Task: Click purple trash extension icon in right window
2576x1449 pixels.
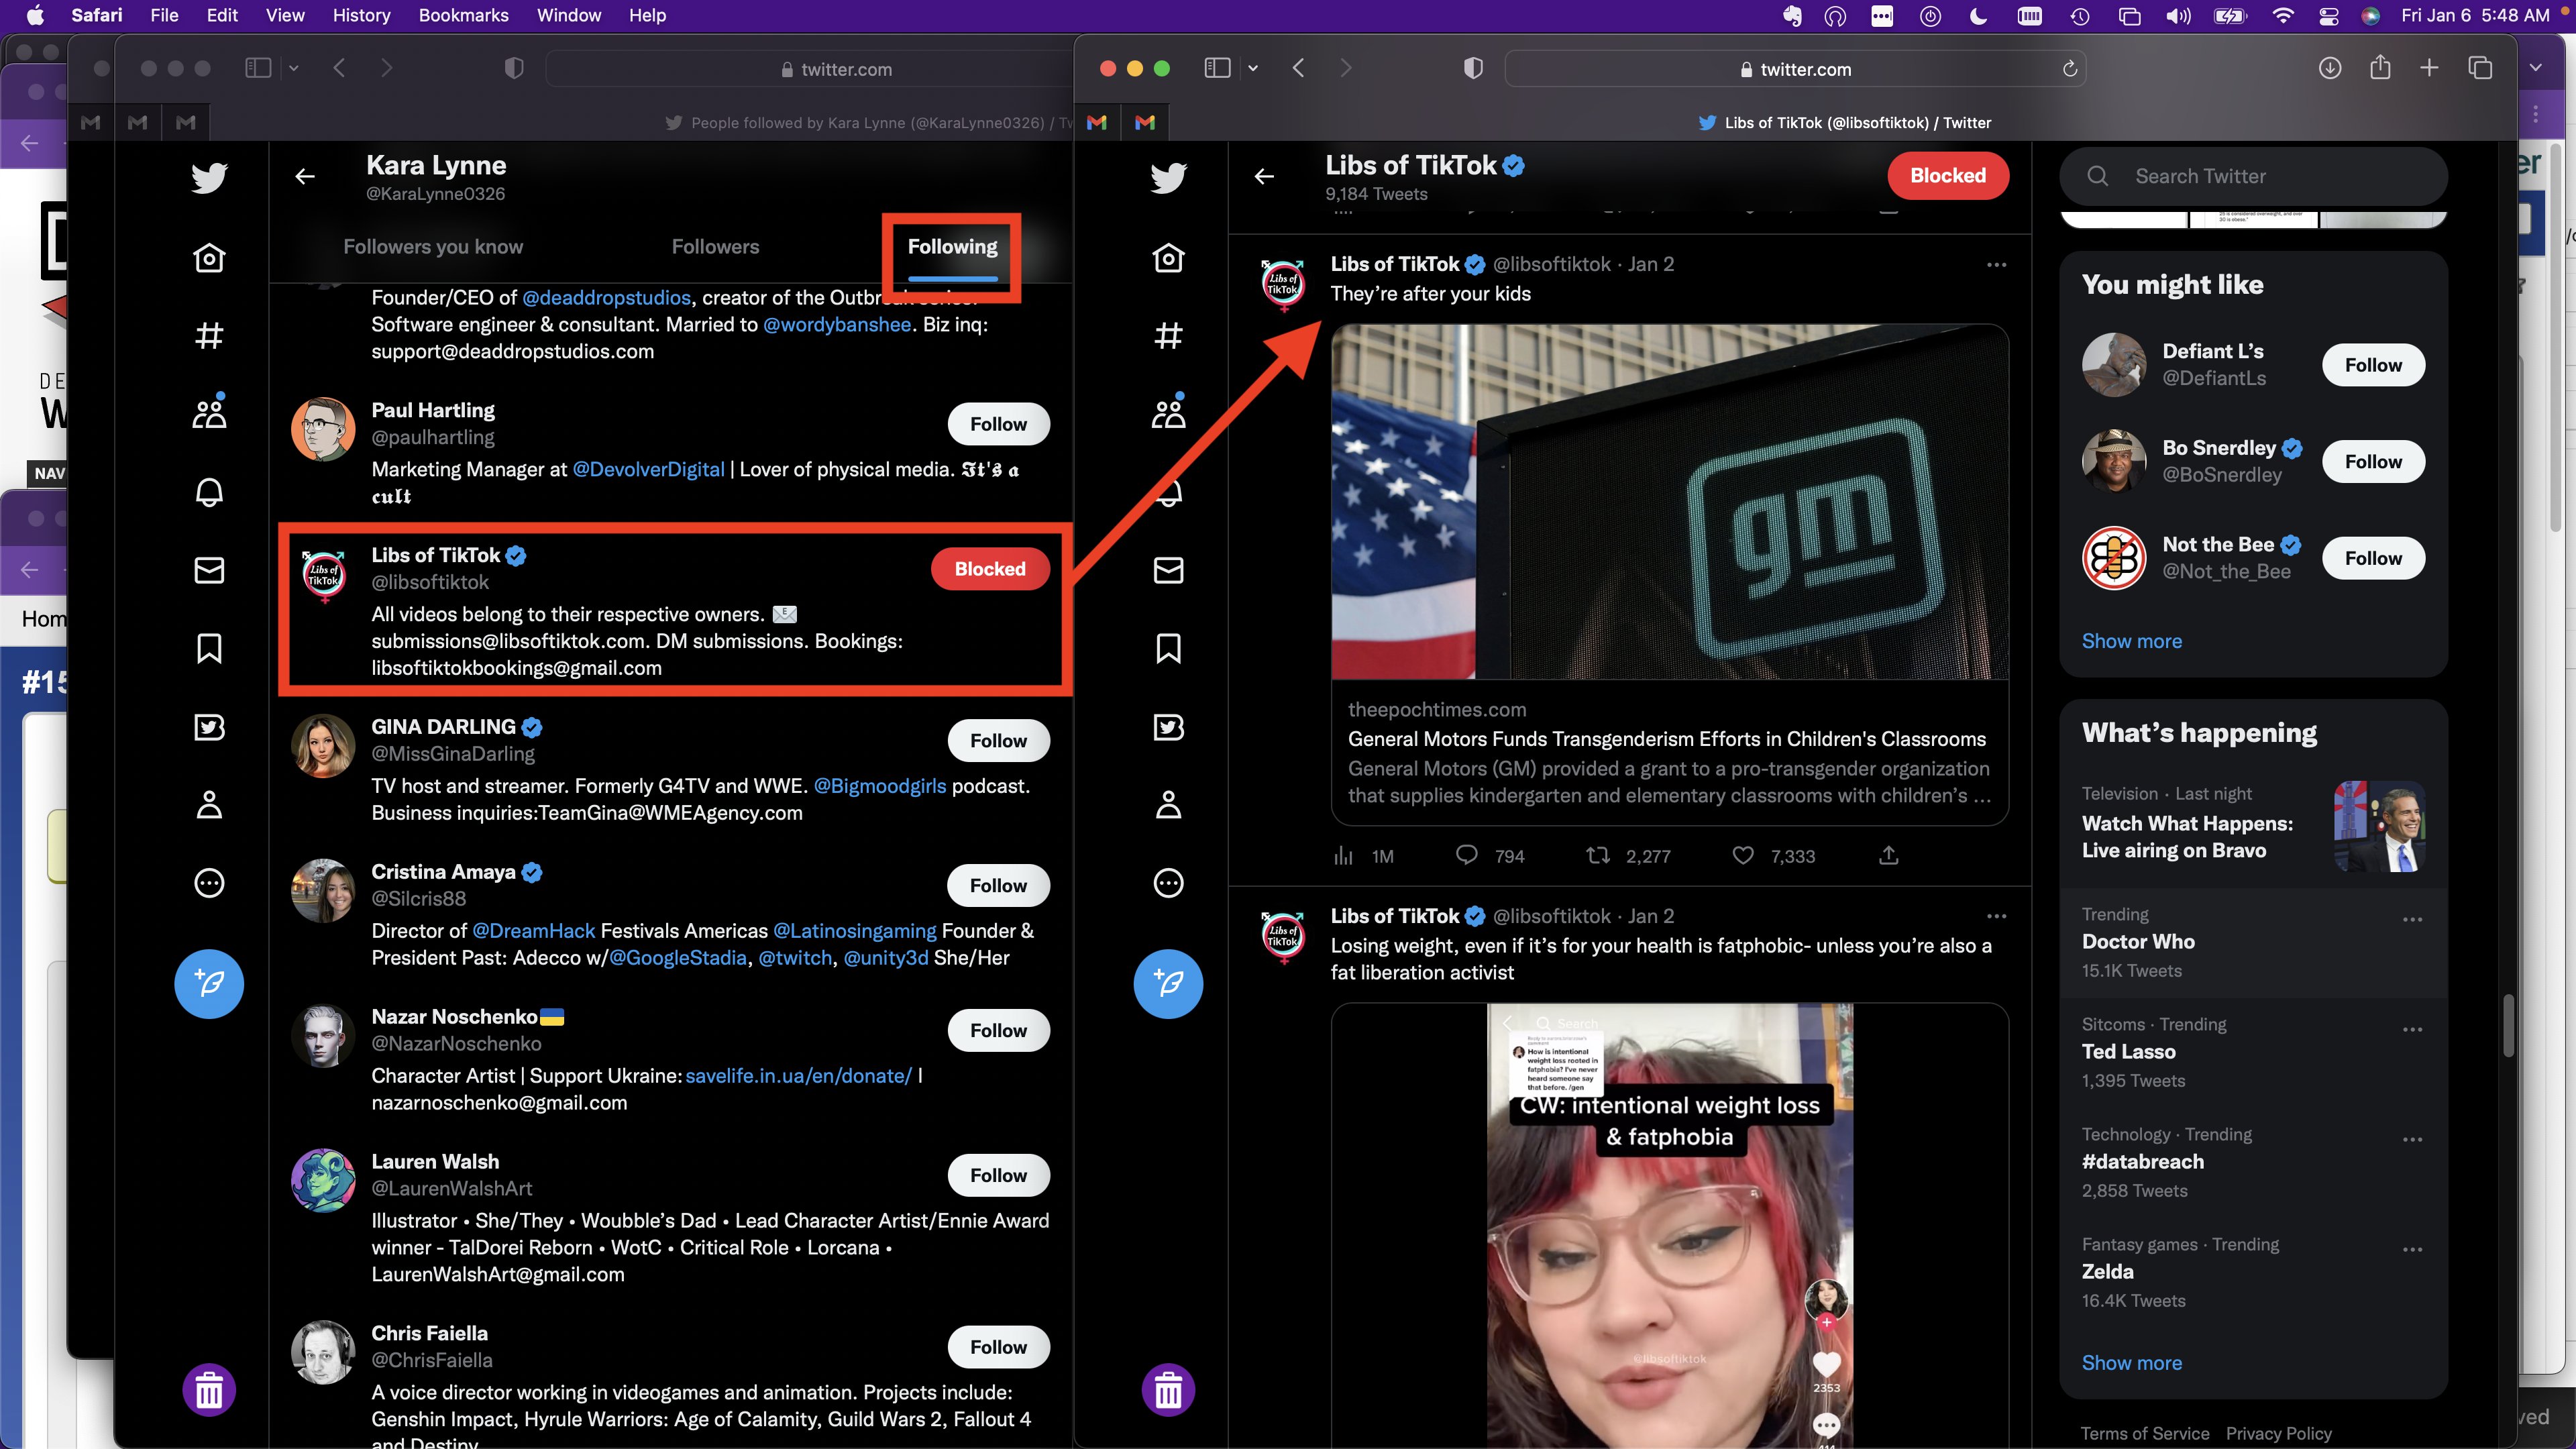Action: pos(1168,1390)
